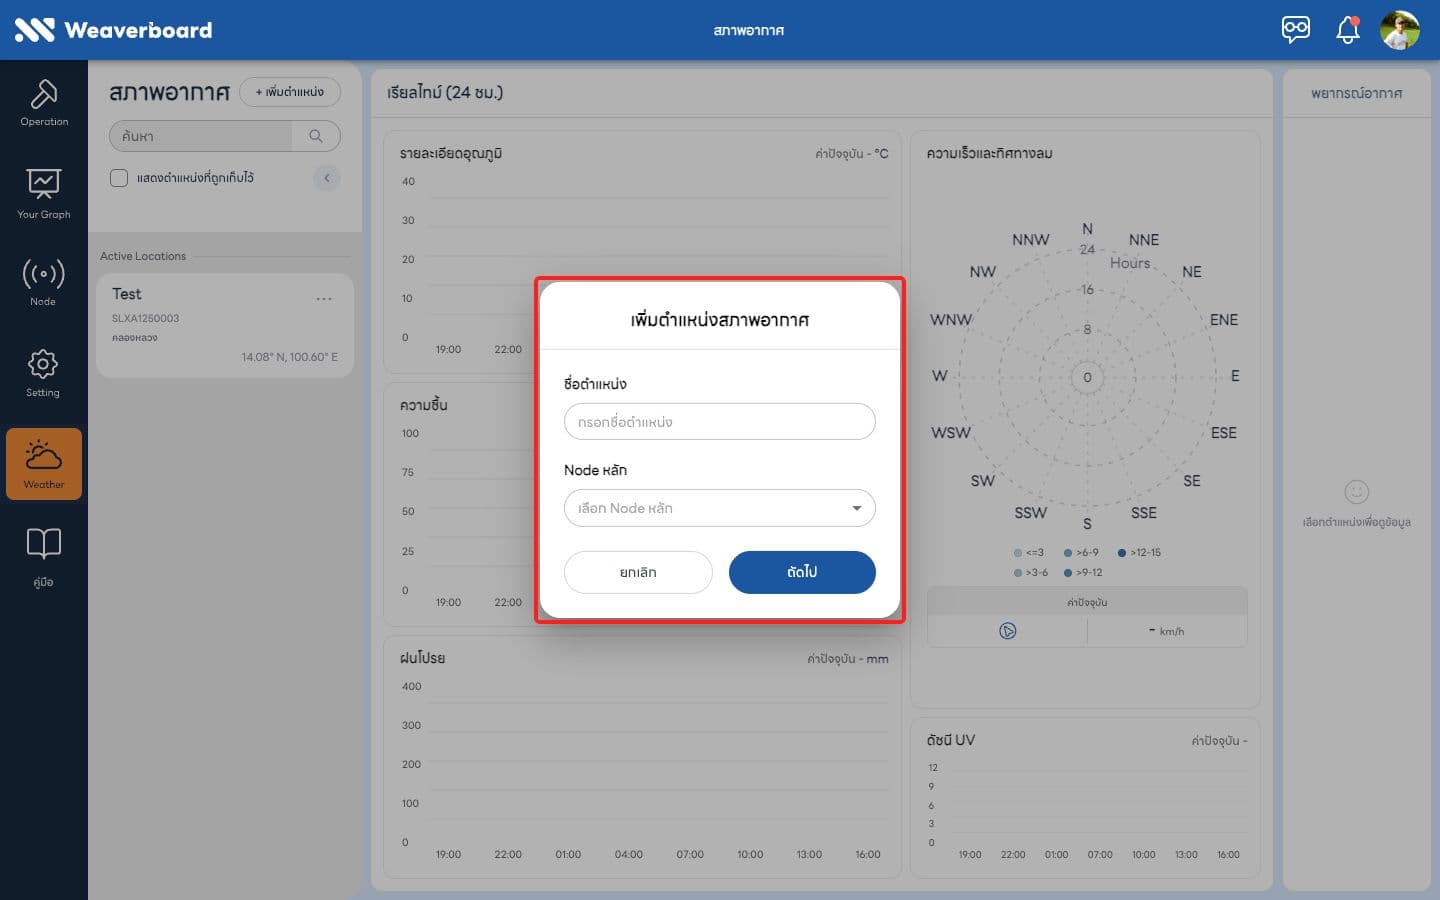Collapse the locations panel chevron
Viewport: 1440px width, 900px height.
coord(327,178)
